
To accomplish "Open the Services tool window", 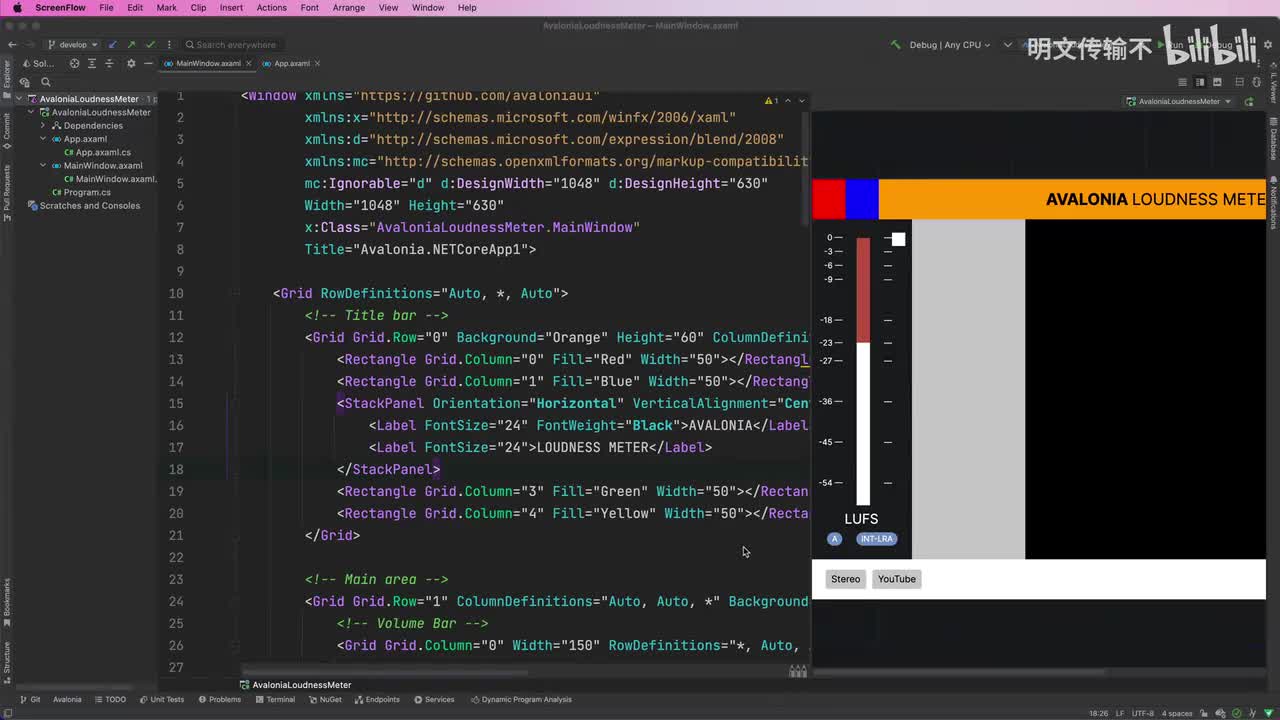I will (434, 699).
